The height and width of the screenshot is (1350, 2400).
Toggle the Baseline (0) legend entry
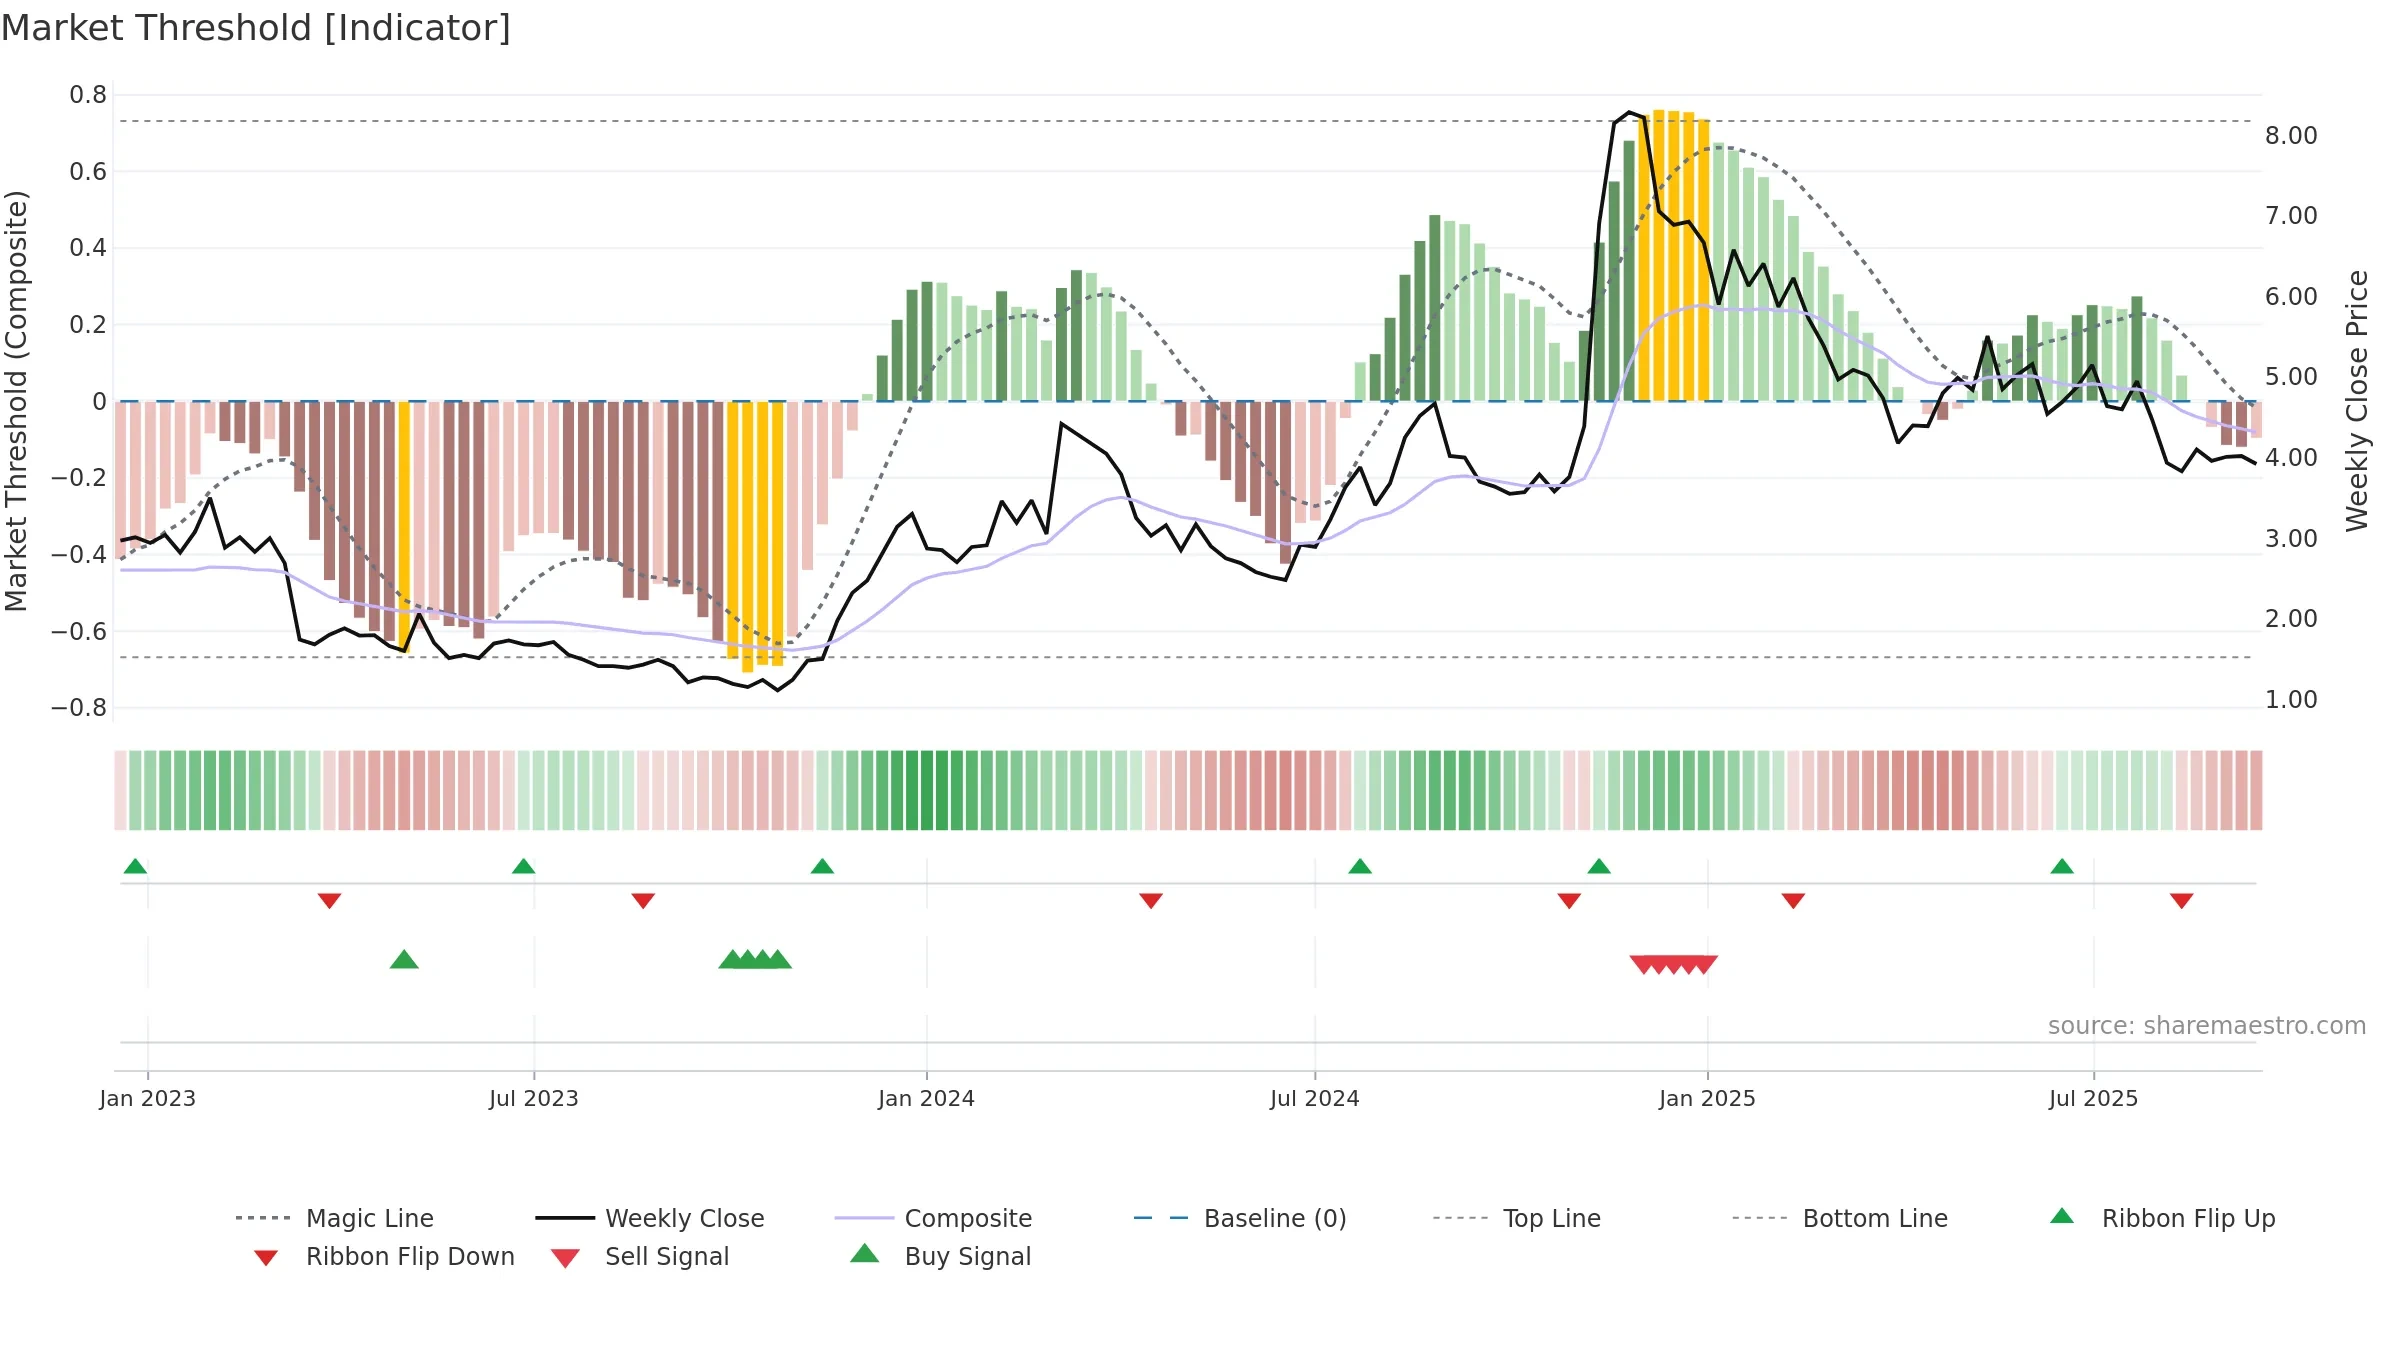pos(1240,1218)
